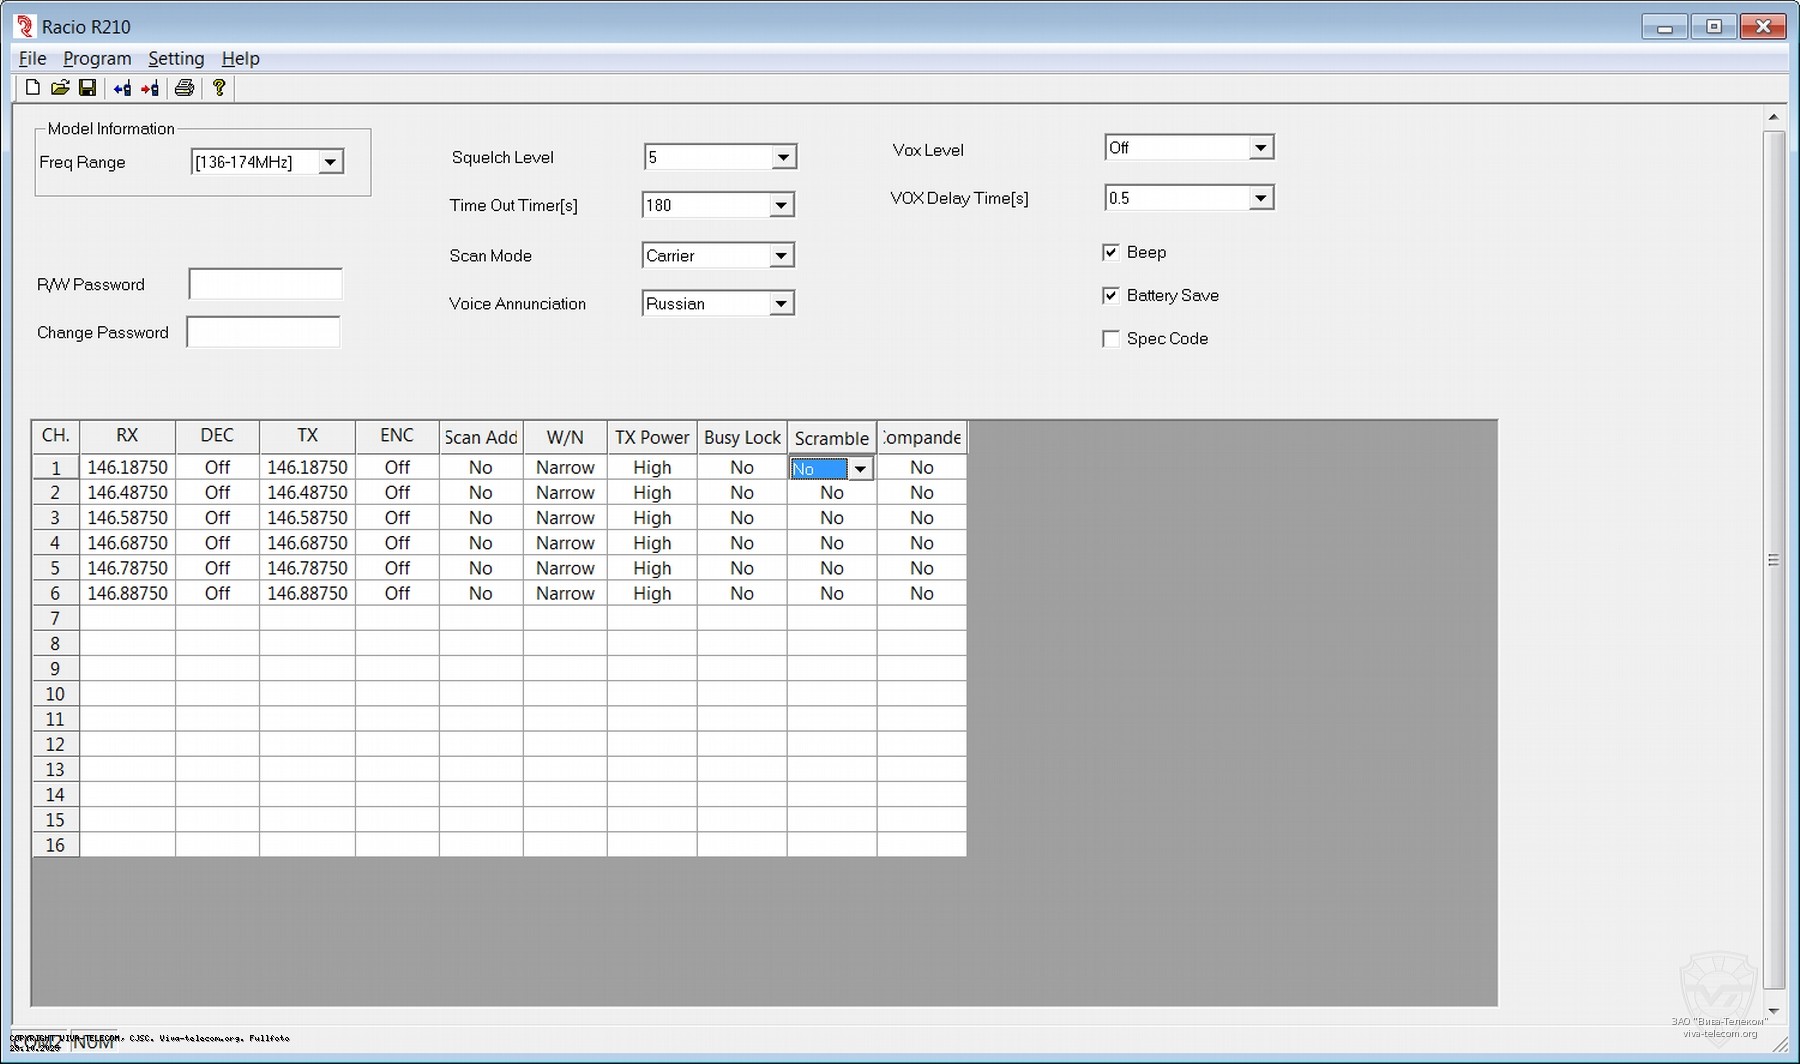Click the Save floppy disk icon
The height and width of the screenshot is (1064, 1800).
pyautogui.click(x=87, y=88)
